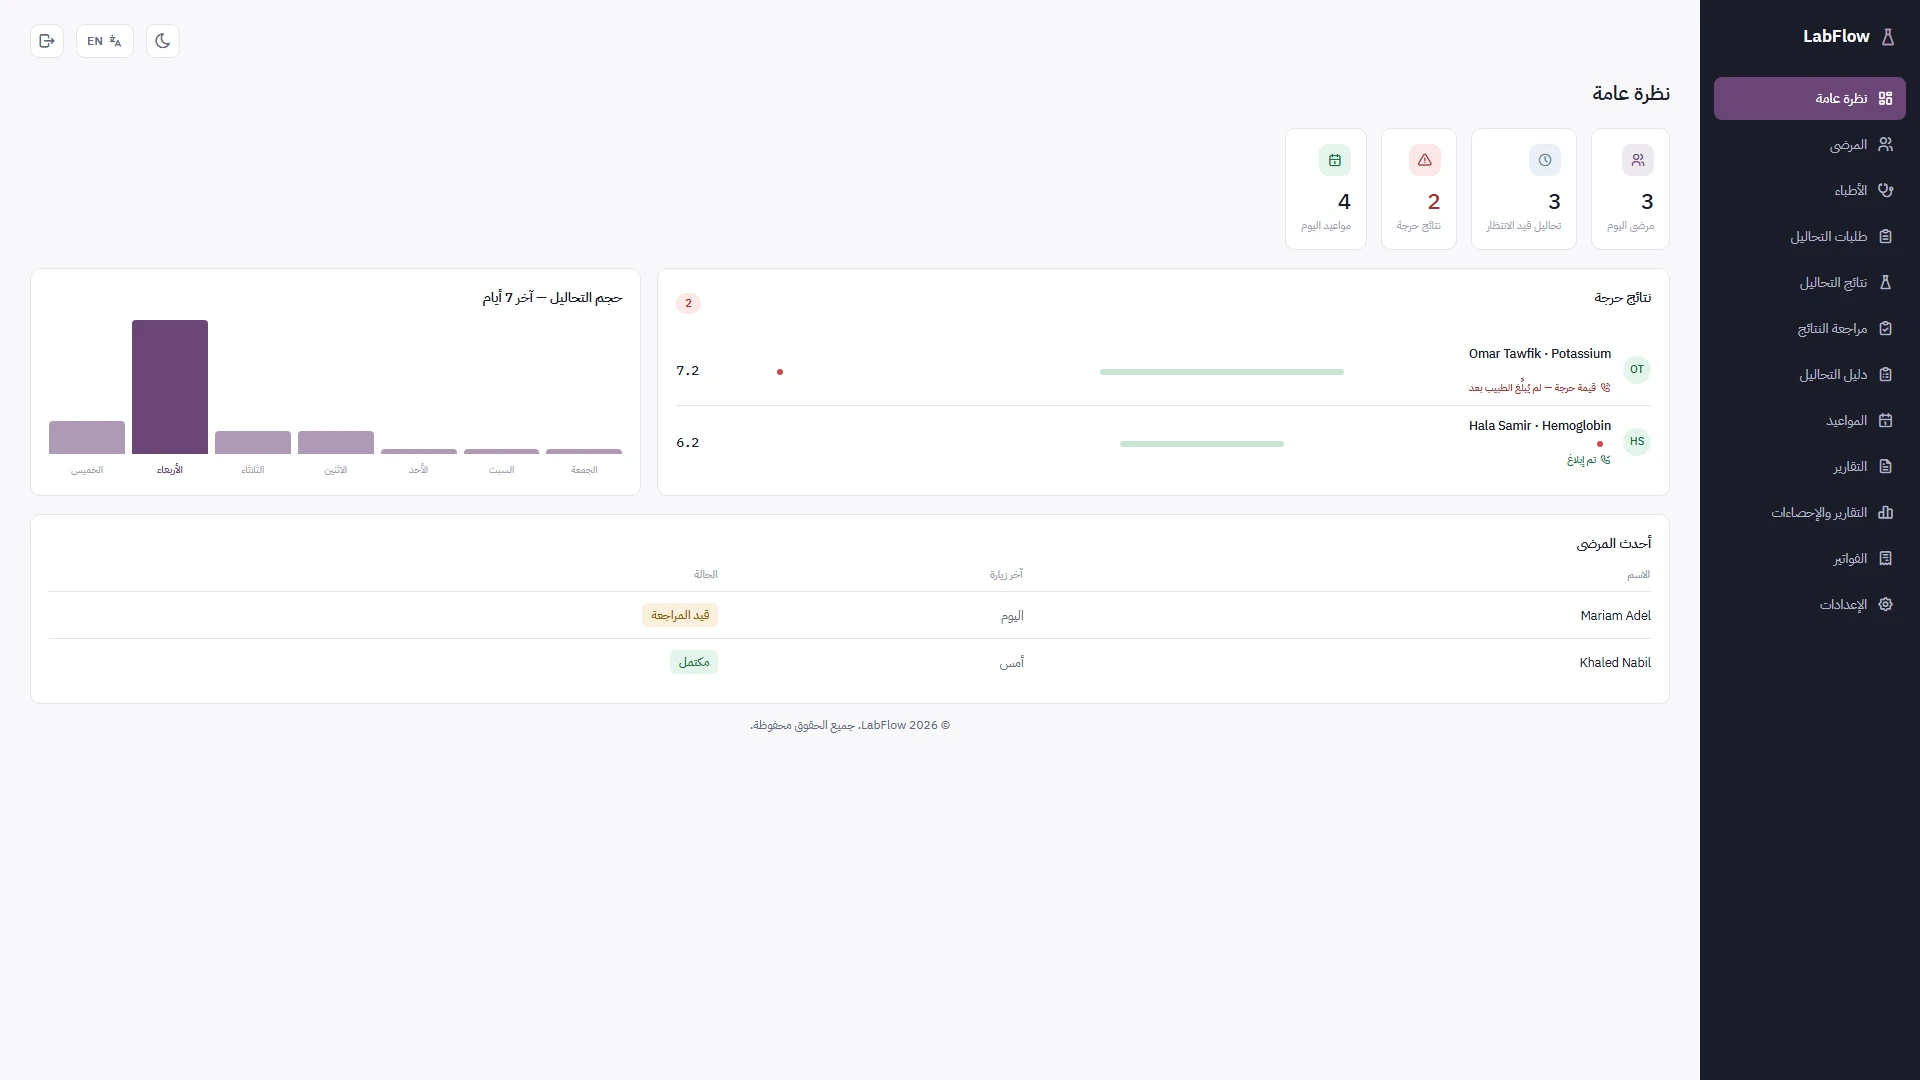Click the التقارير document icon

click(x=1885, y=466)
